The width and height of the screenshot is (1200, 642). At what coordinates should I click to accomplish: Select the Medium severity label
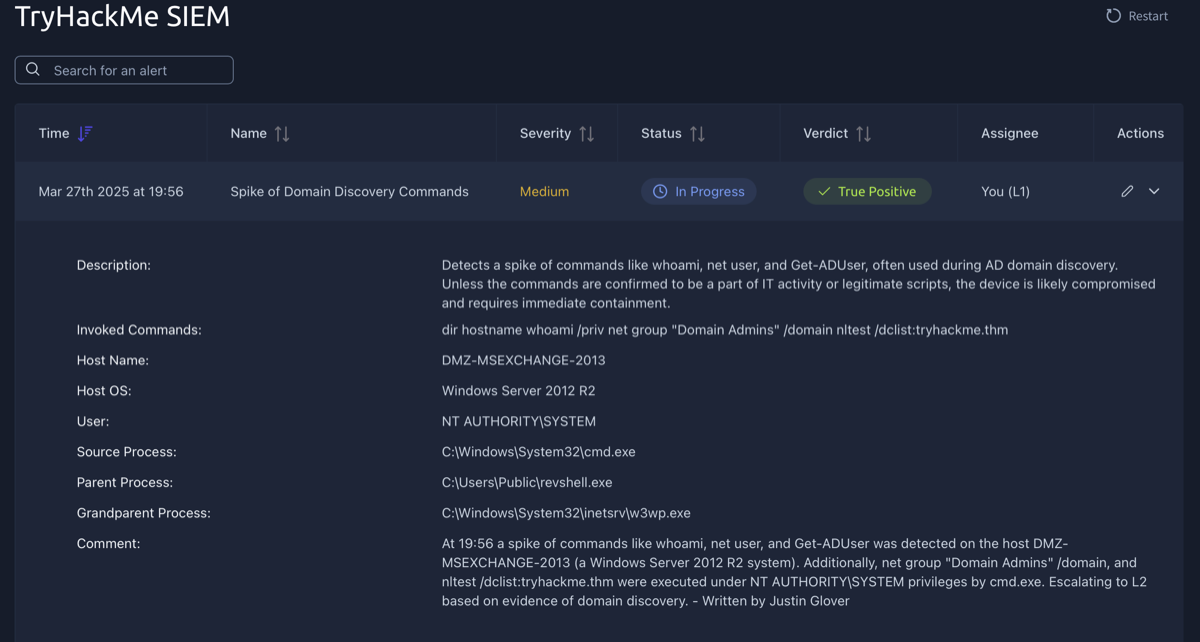pos(544,190)
